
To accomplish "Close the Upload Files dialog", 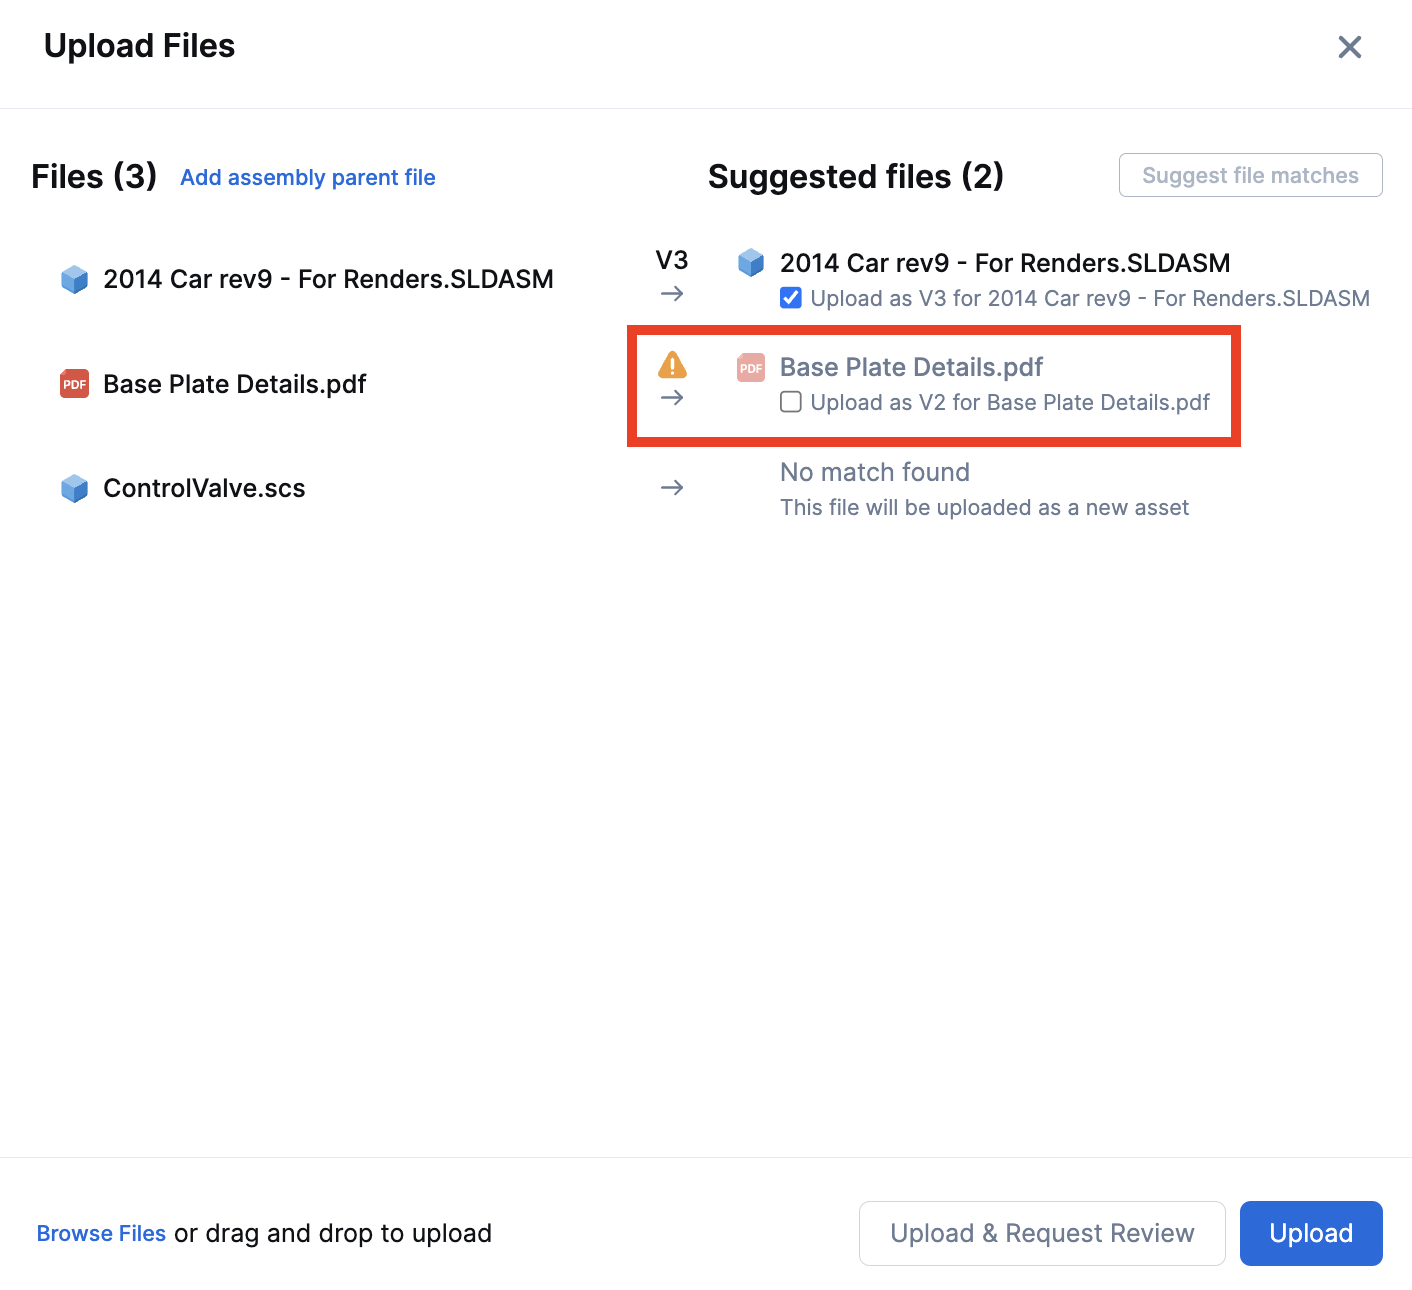I will [1349, 47].
